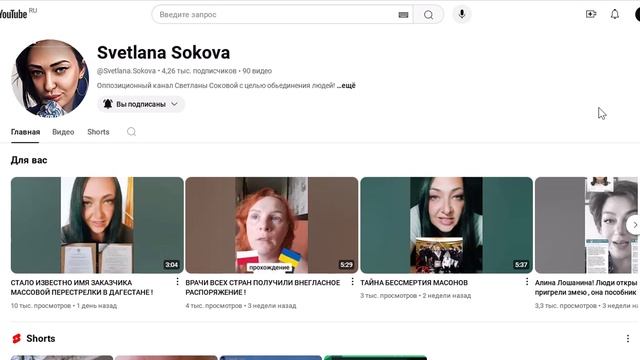The height and width of the screenshot is (360, 640).
Task: Click '3 тыс. просмотров • 2 недели назад'
Action: 416,295
